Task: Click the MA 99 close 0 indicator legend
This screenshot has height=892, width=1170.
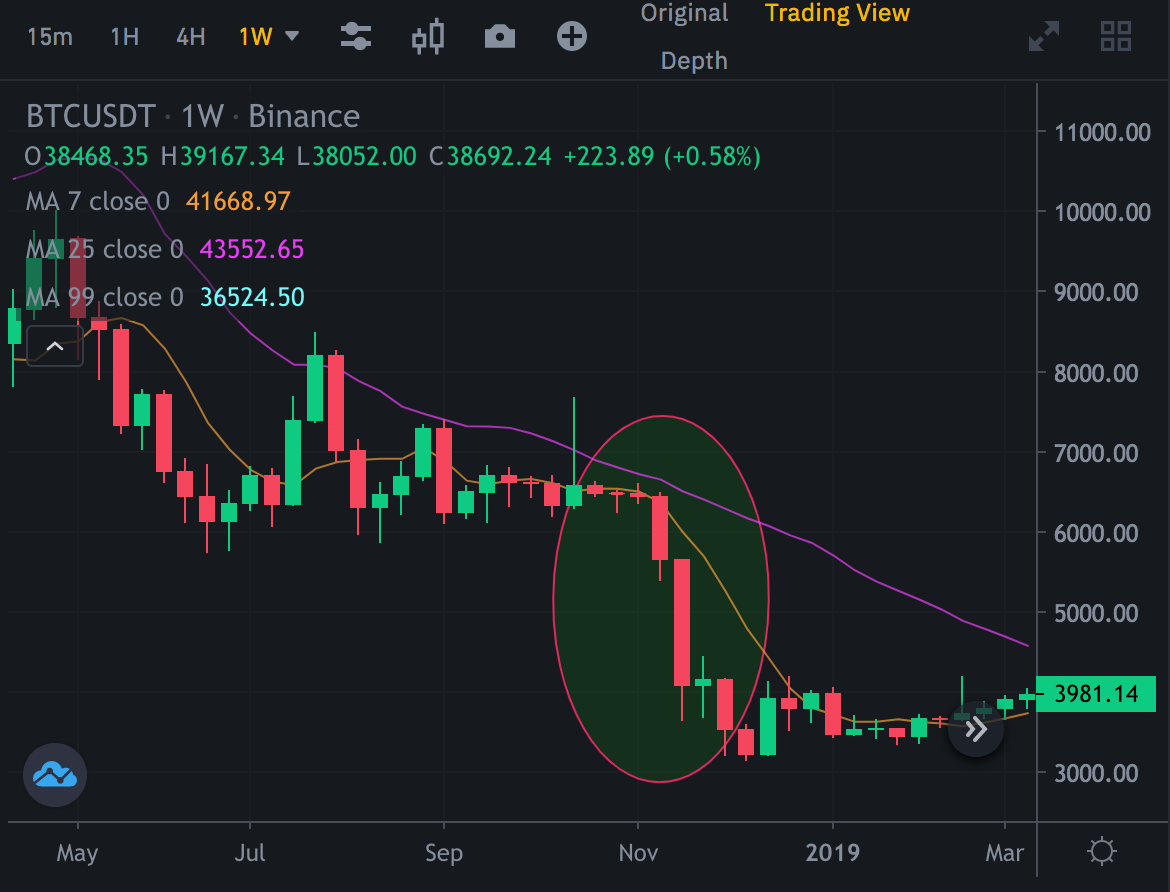Action: point(104,297)
